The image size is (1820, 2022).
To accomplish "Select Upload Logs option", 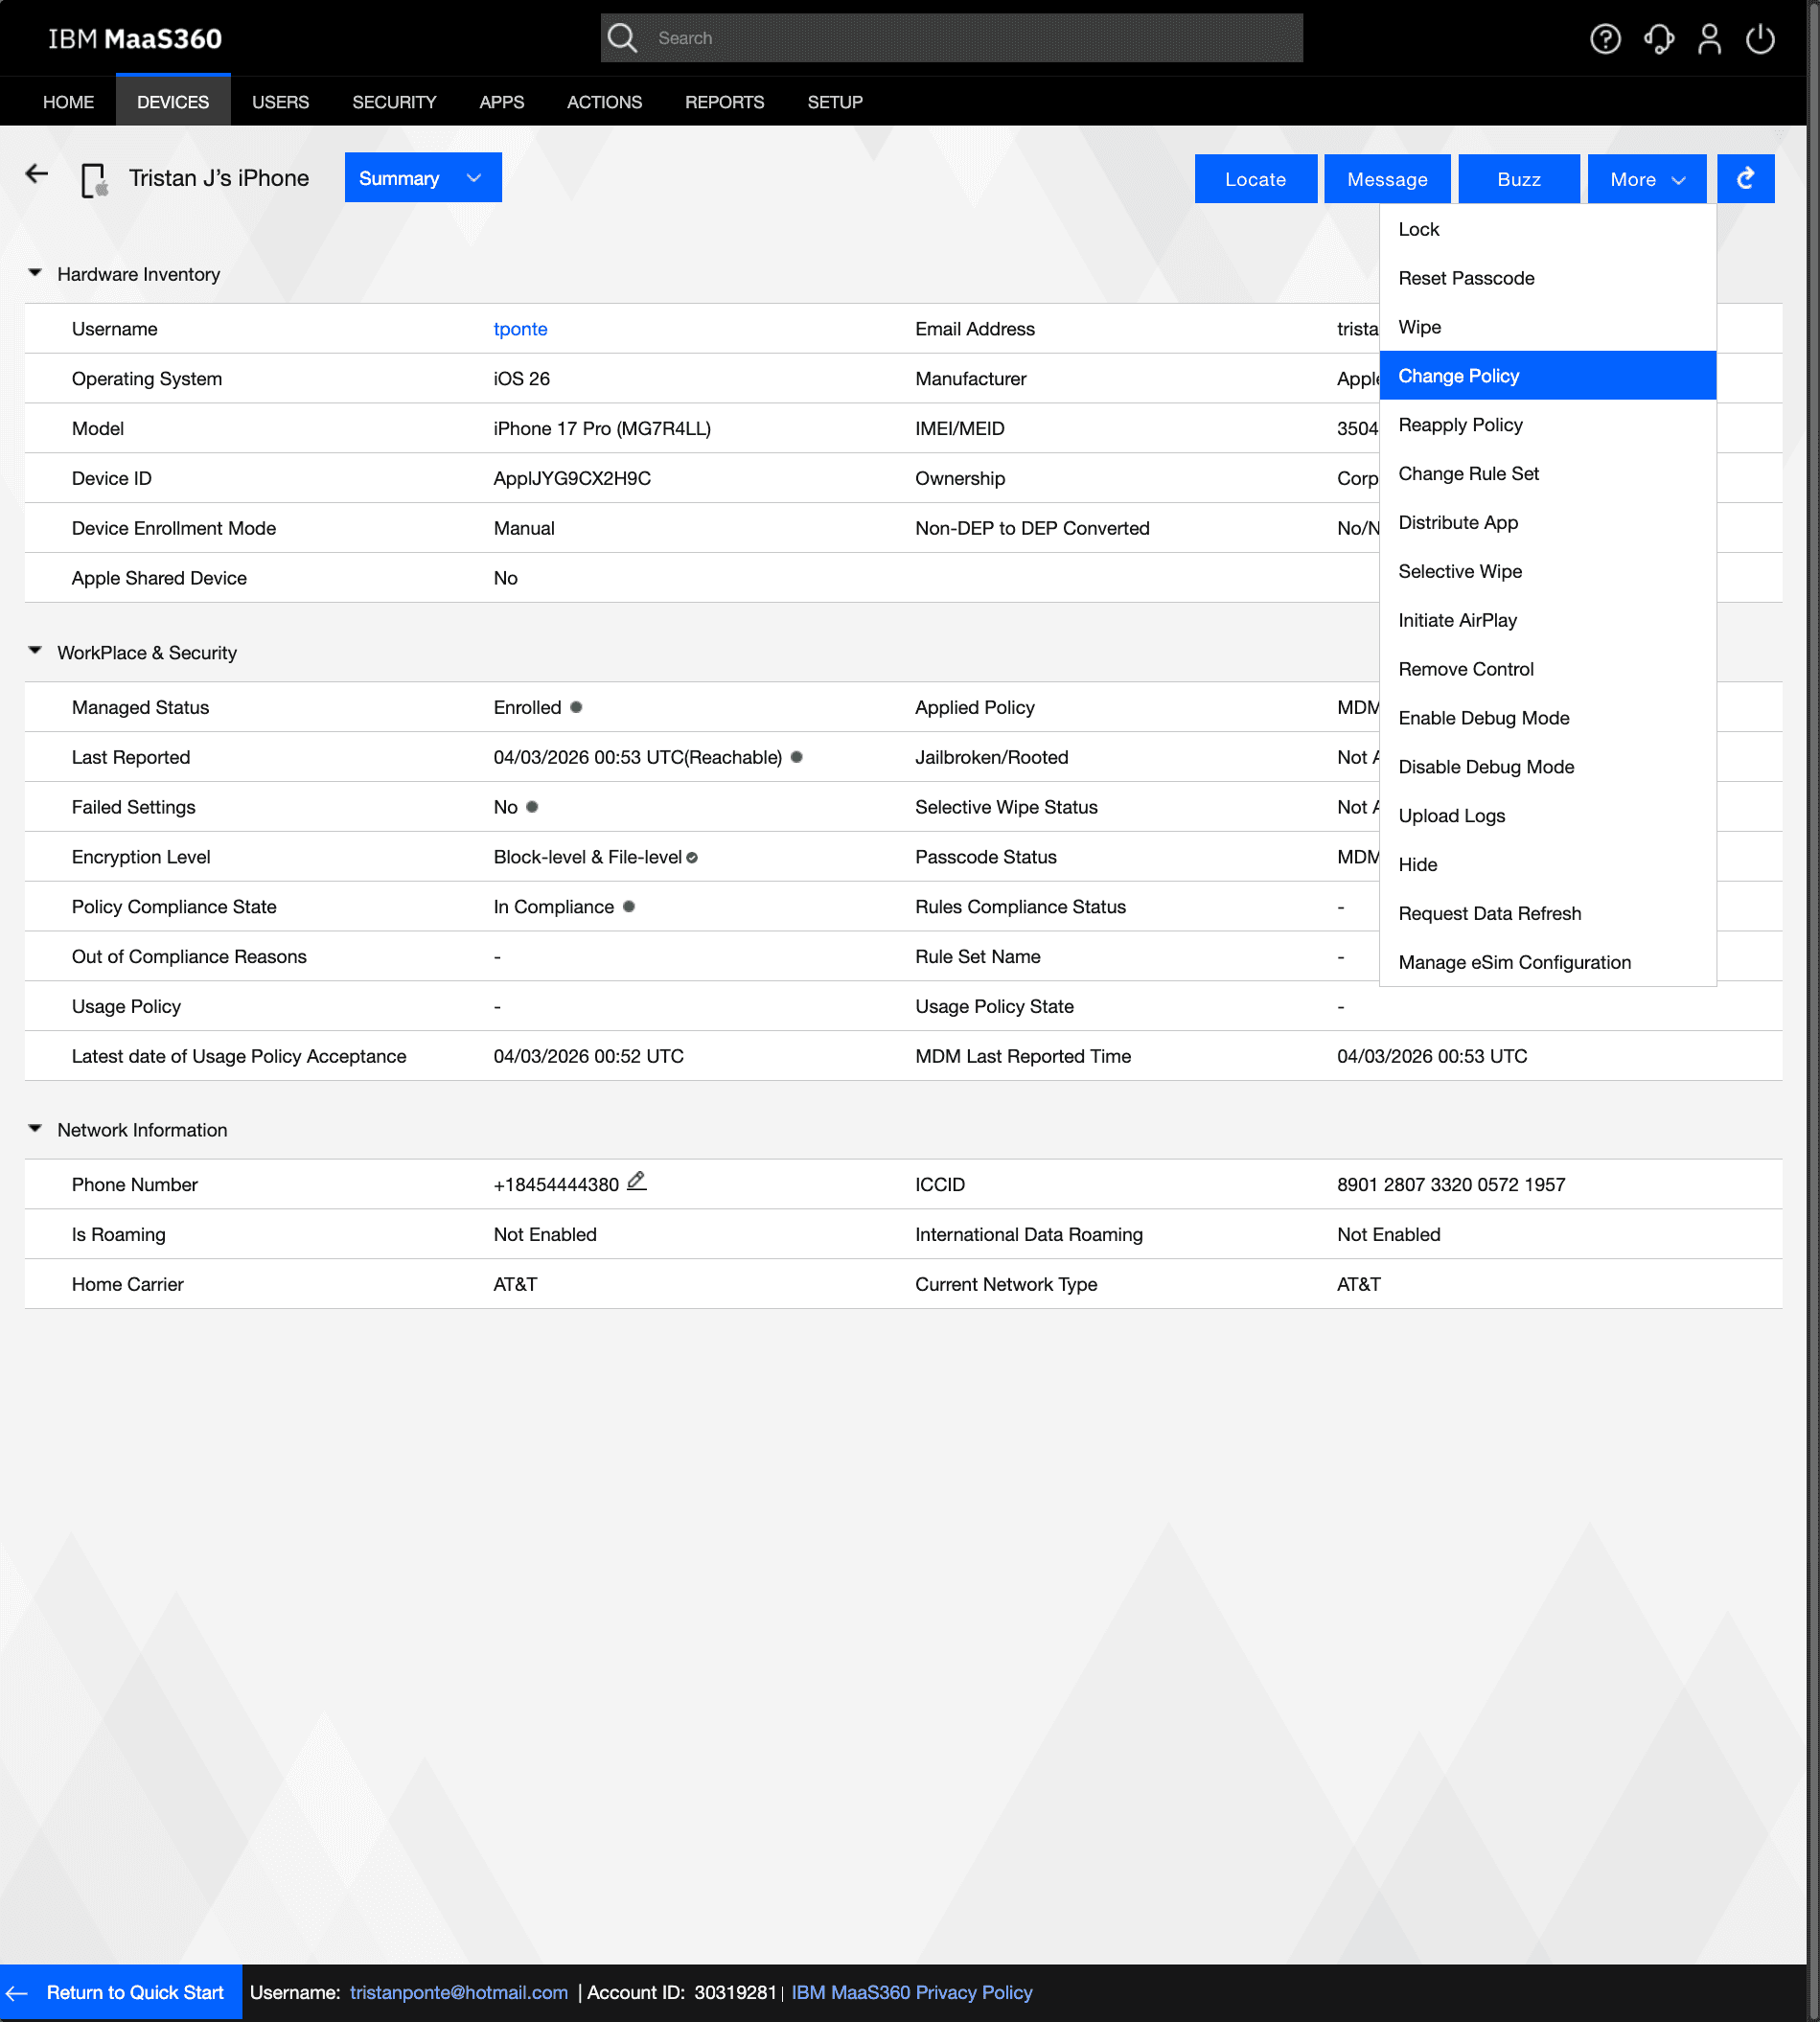I will [x=1547, y=816].
